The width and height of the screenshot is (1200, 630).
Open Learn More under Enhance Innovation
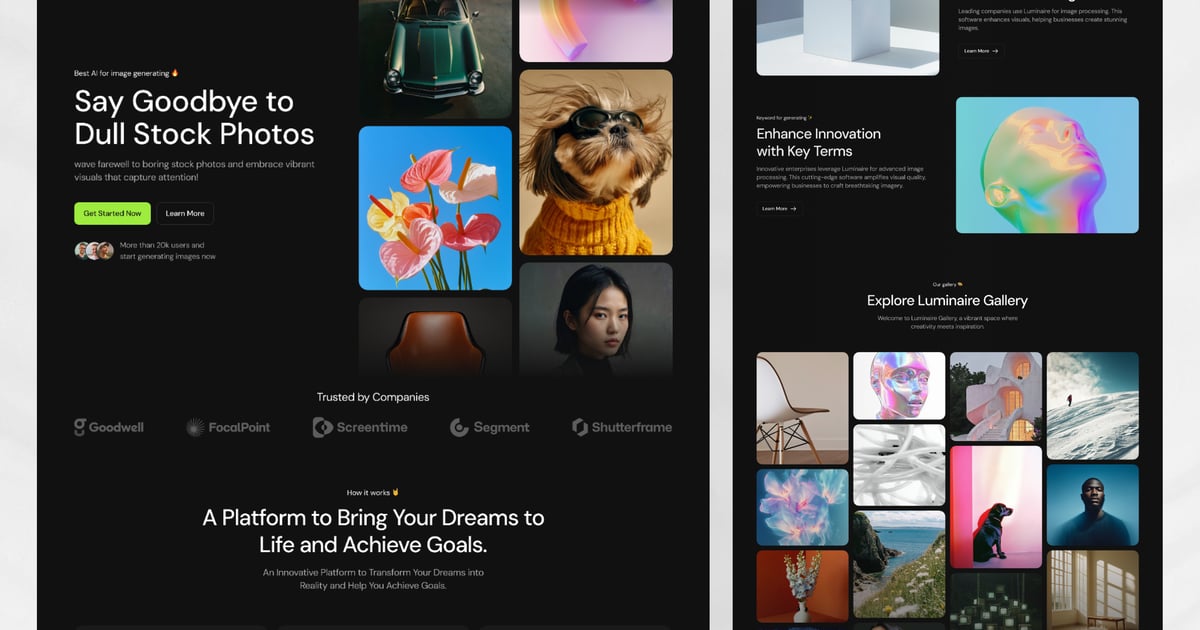click(779, 209)
